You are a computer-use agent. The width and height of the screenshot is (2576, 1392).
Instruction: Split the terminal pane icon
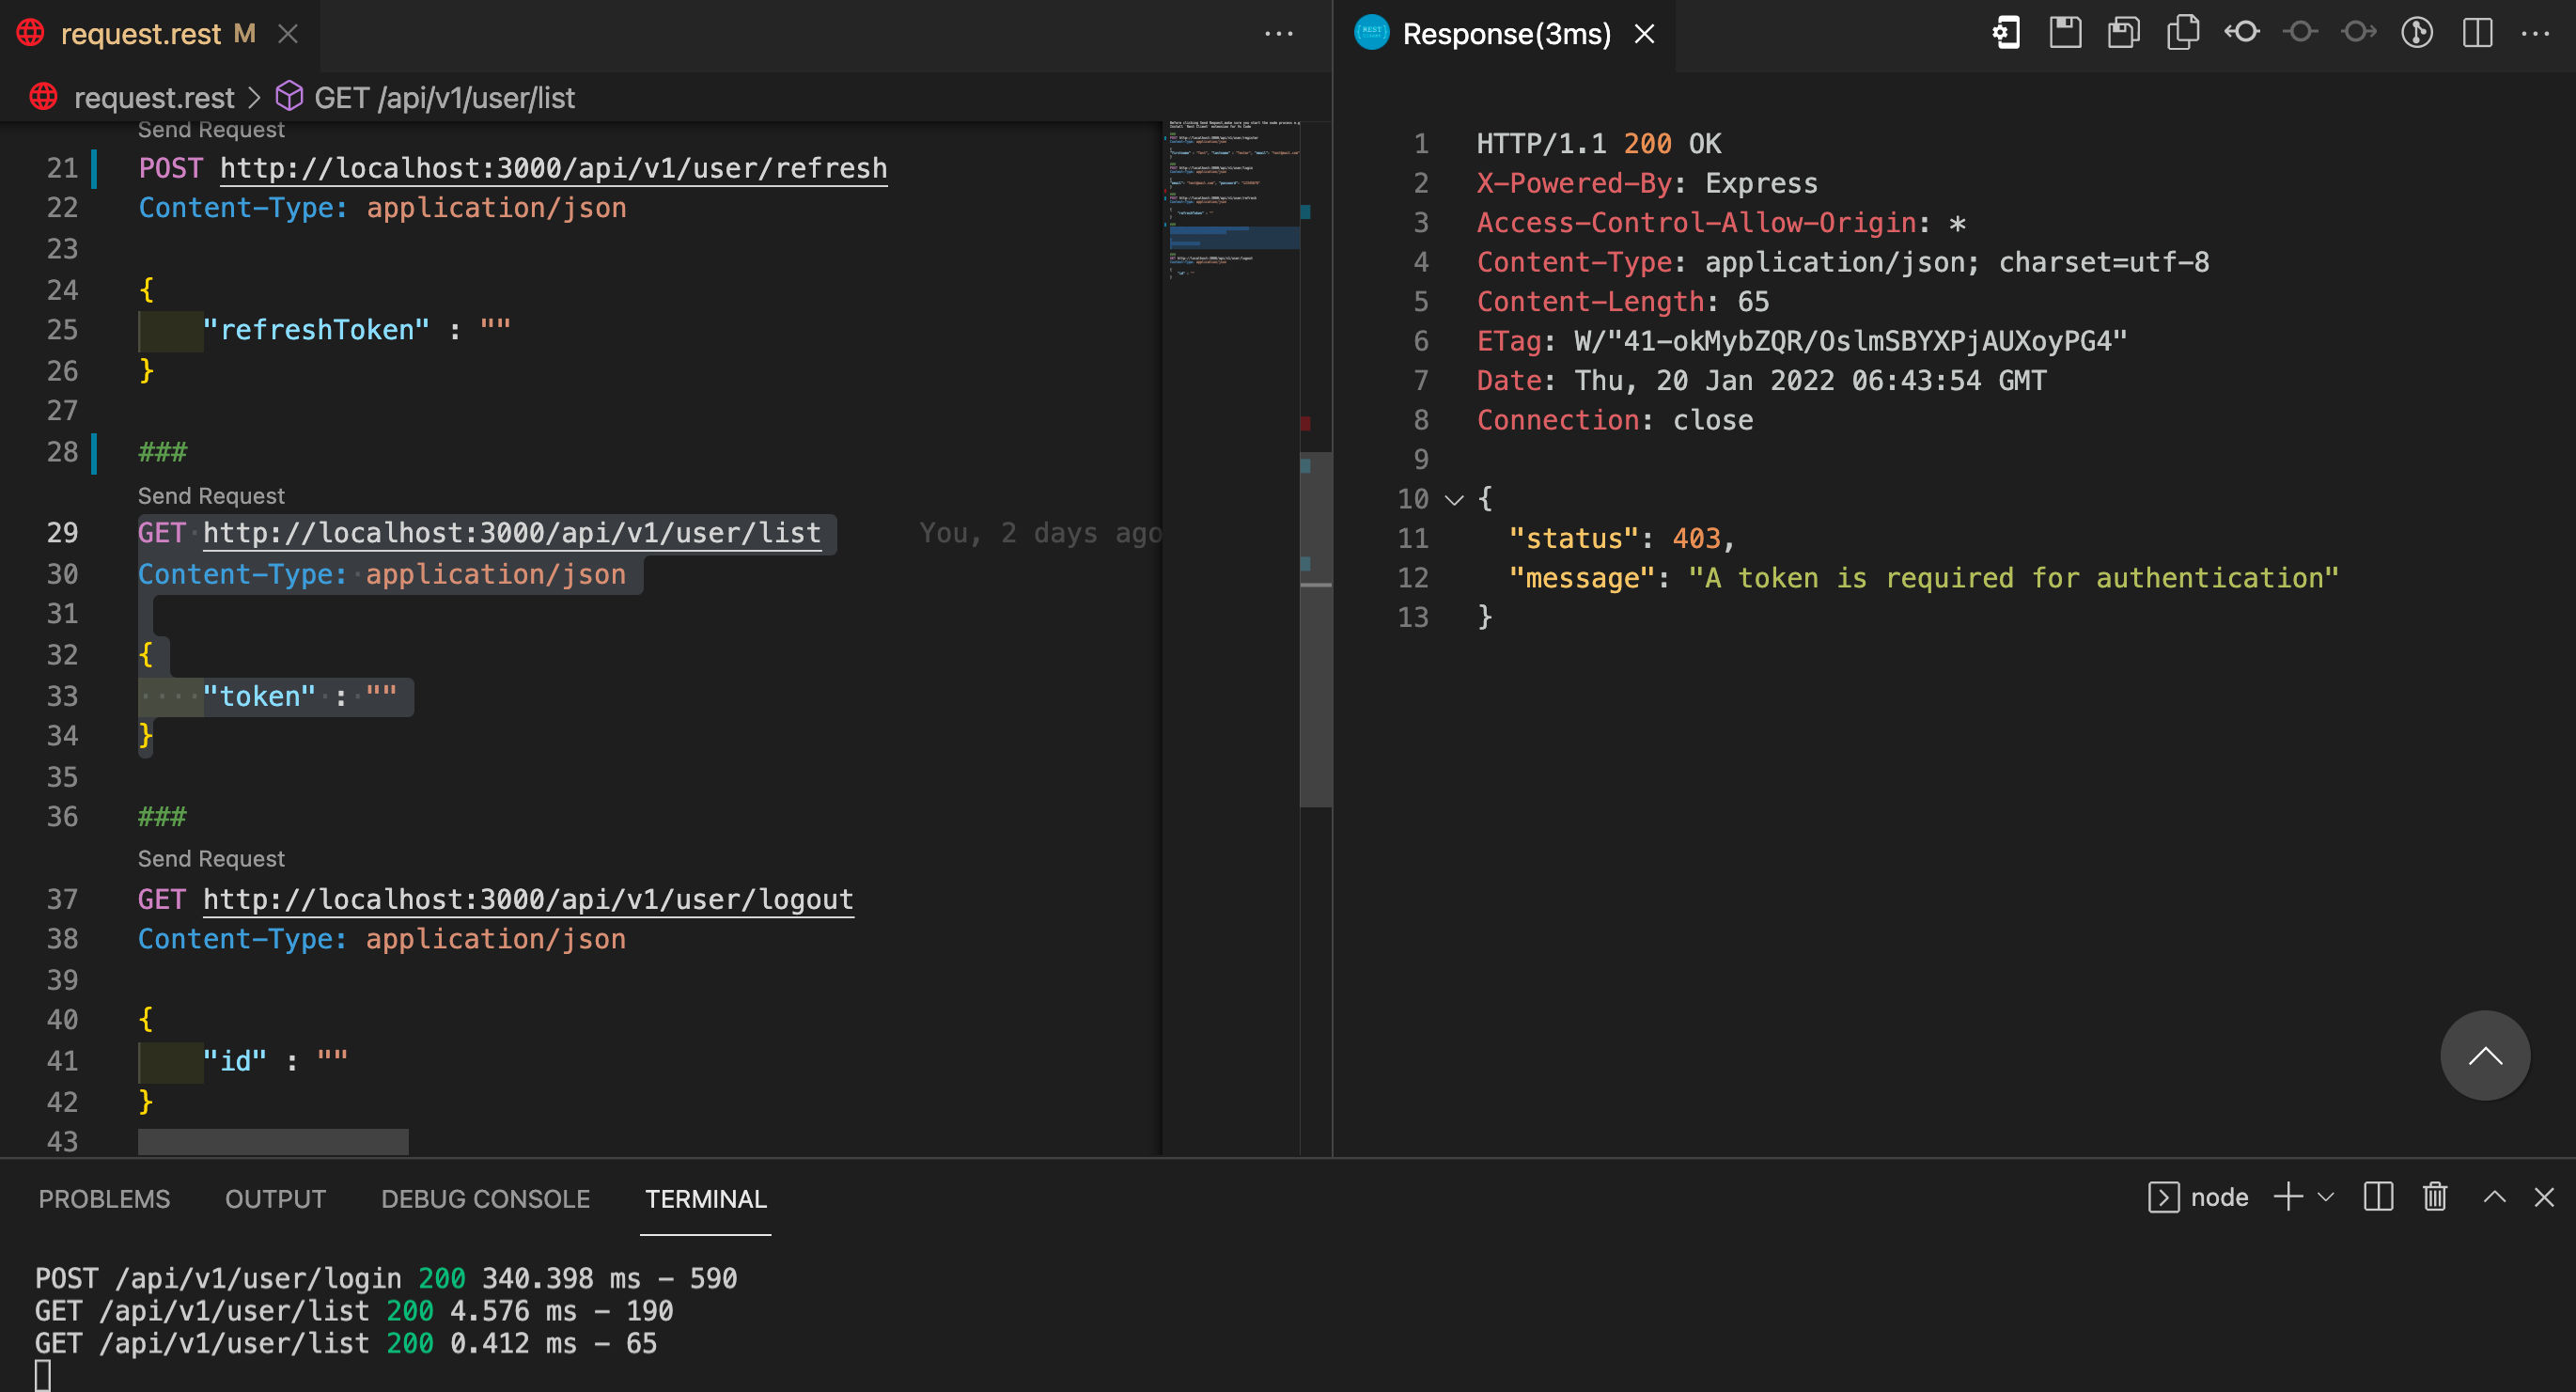pos(2377,1197)
